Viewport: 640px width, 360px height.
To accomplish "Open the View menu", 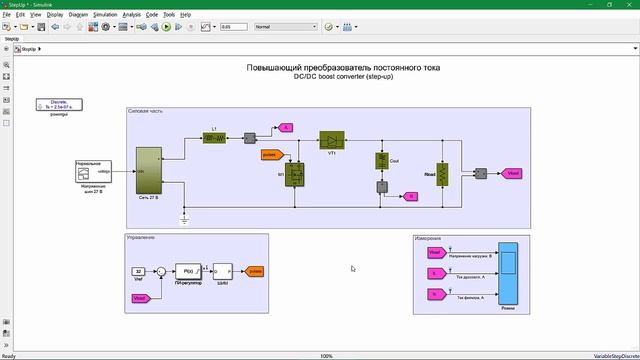I will pos(36,15).
